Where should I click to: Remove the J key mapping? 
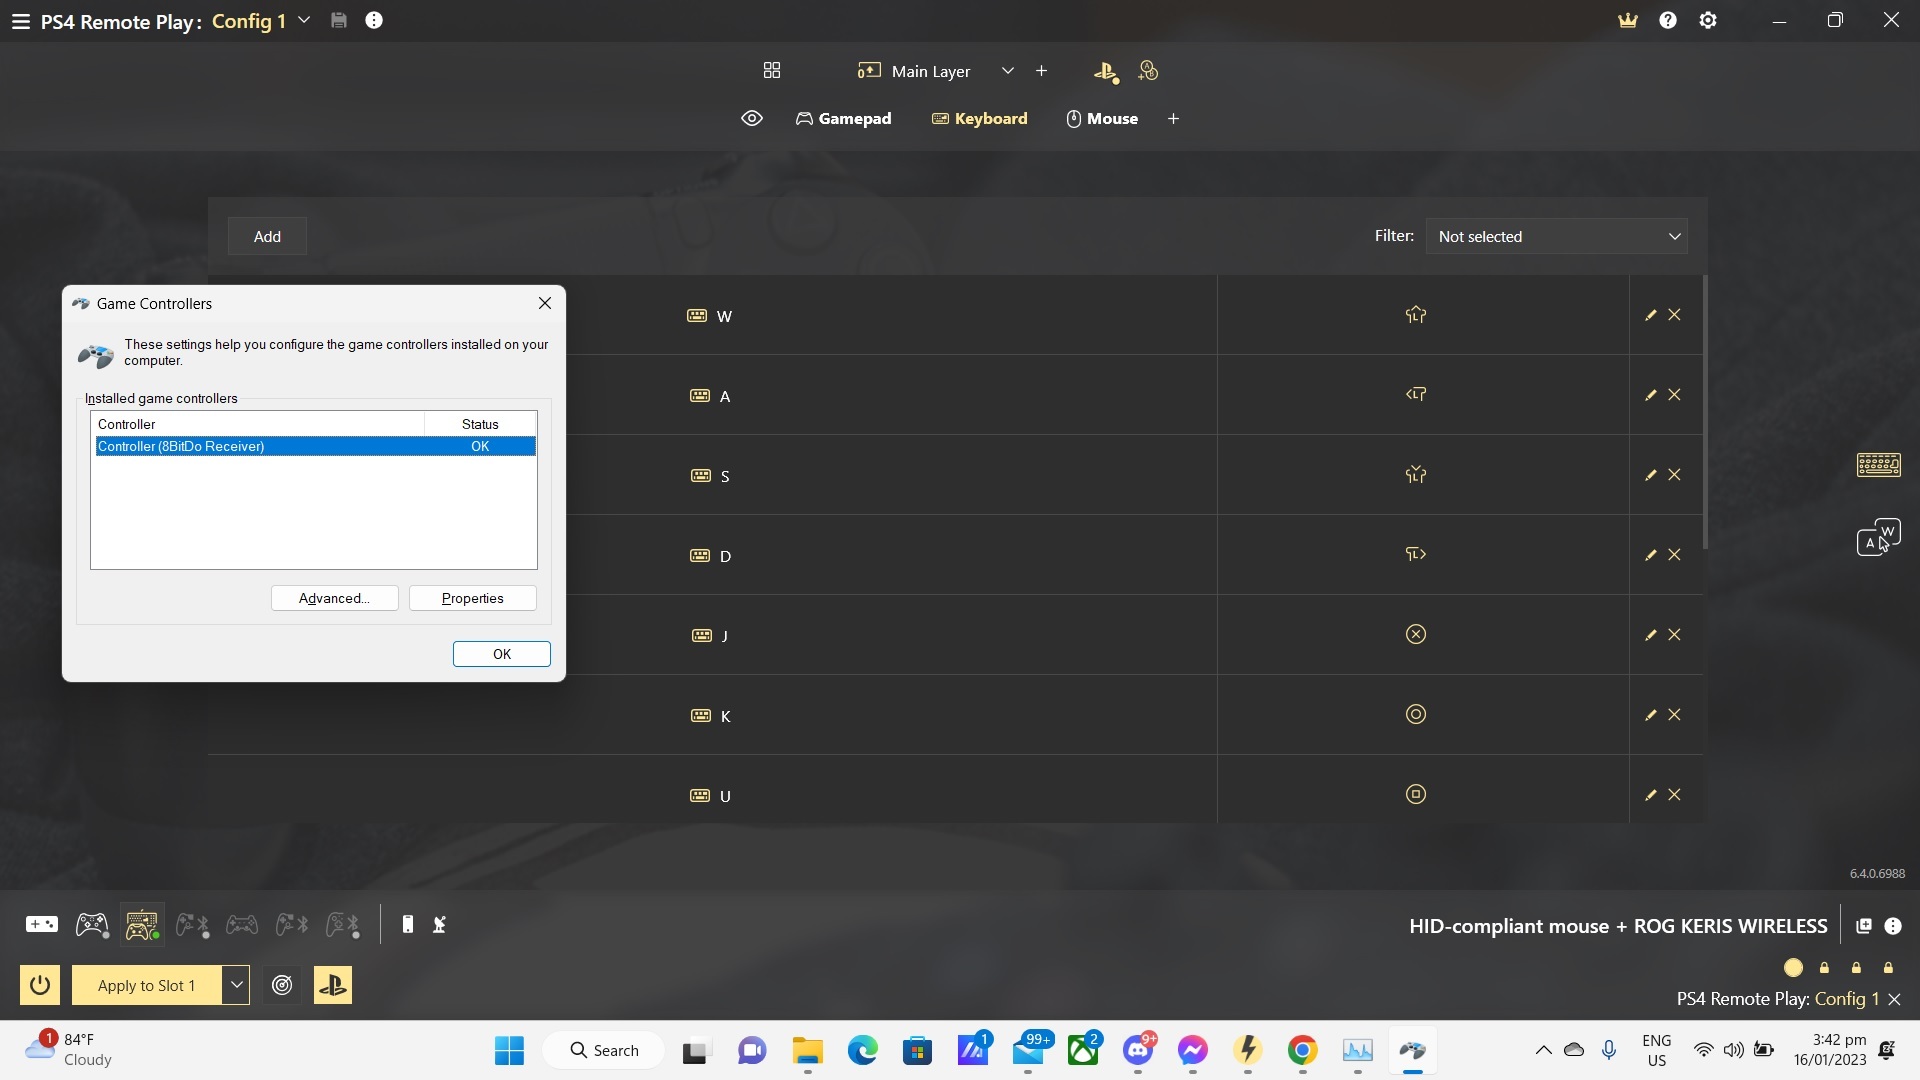[1674, 635]
